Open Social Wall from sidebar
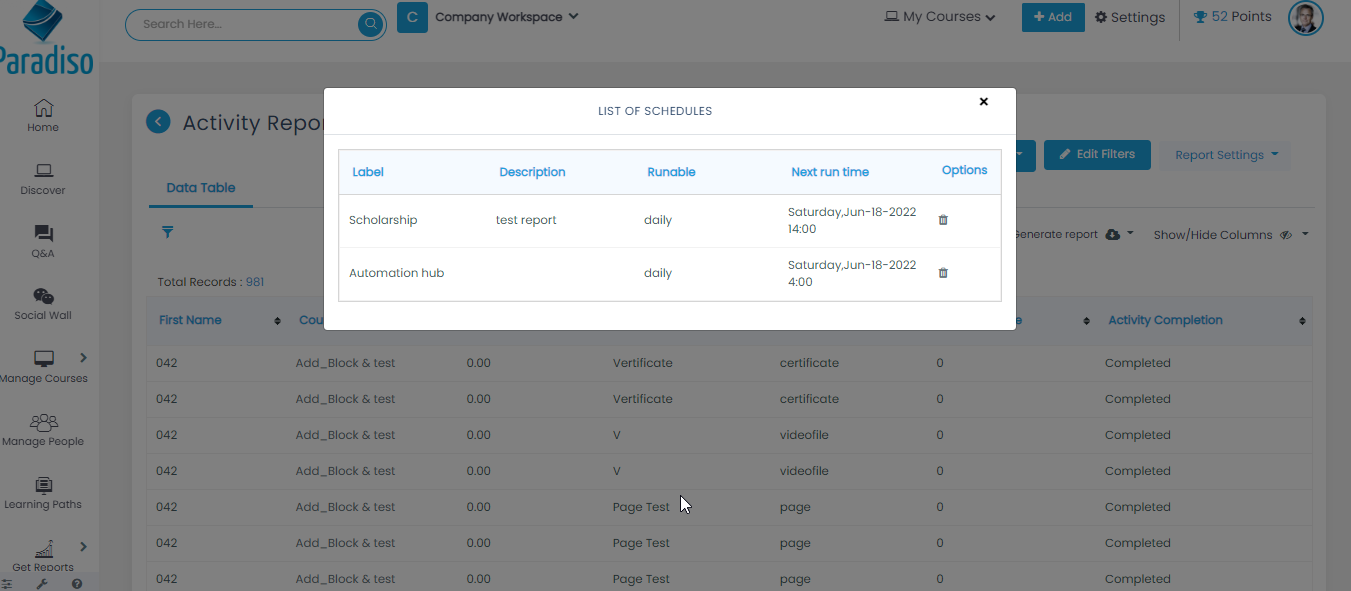This screenshot has height=591, width=1351. tap(43, 303)
